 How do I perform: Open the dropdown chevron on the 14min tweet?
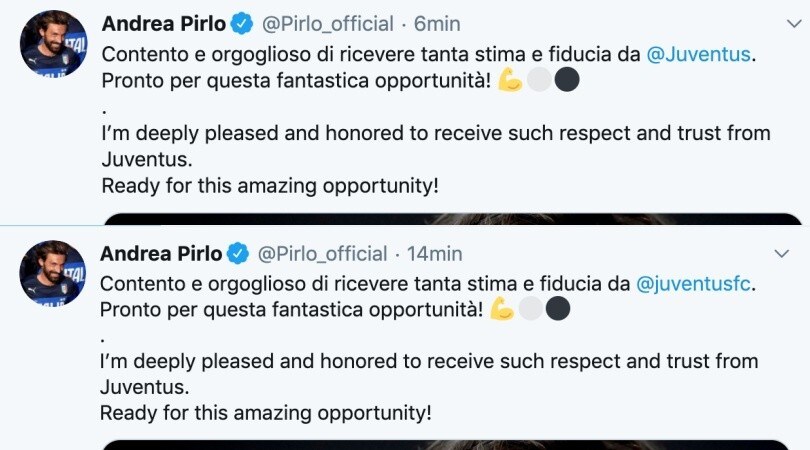coord(782,254)
